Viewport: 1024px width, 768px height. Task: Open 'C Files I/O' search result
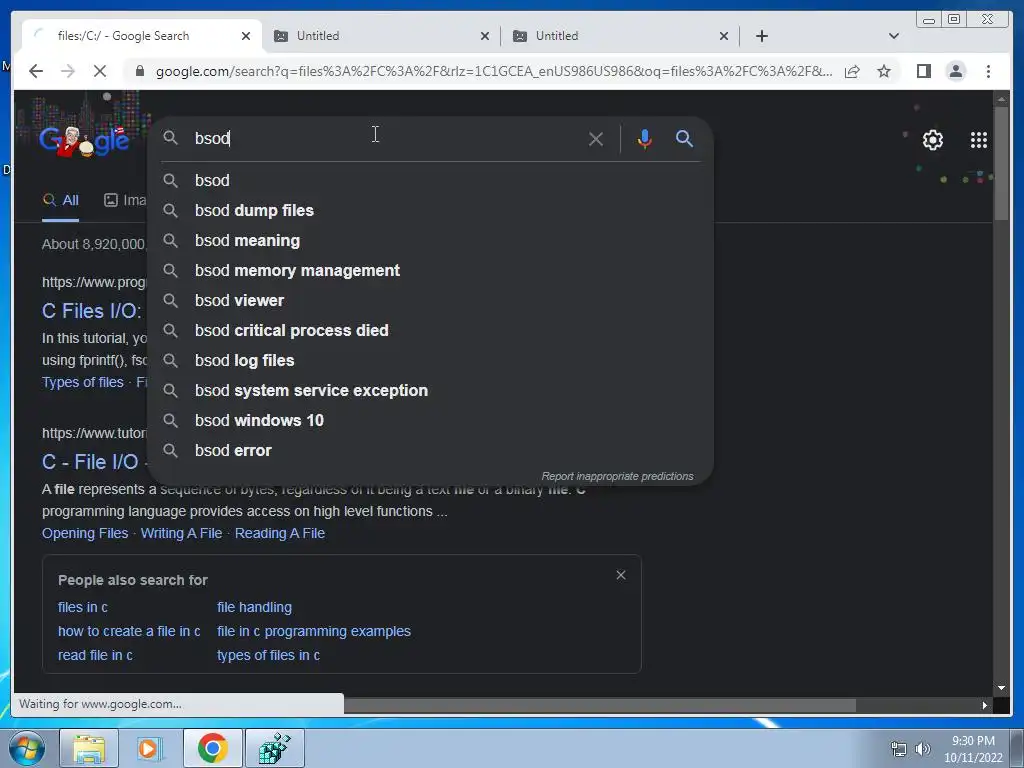(x=91, y=311)
